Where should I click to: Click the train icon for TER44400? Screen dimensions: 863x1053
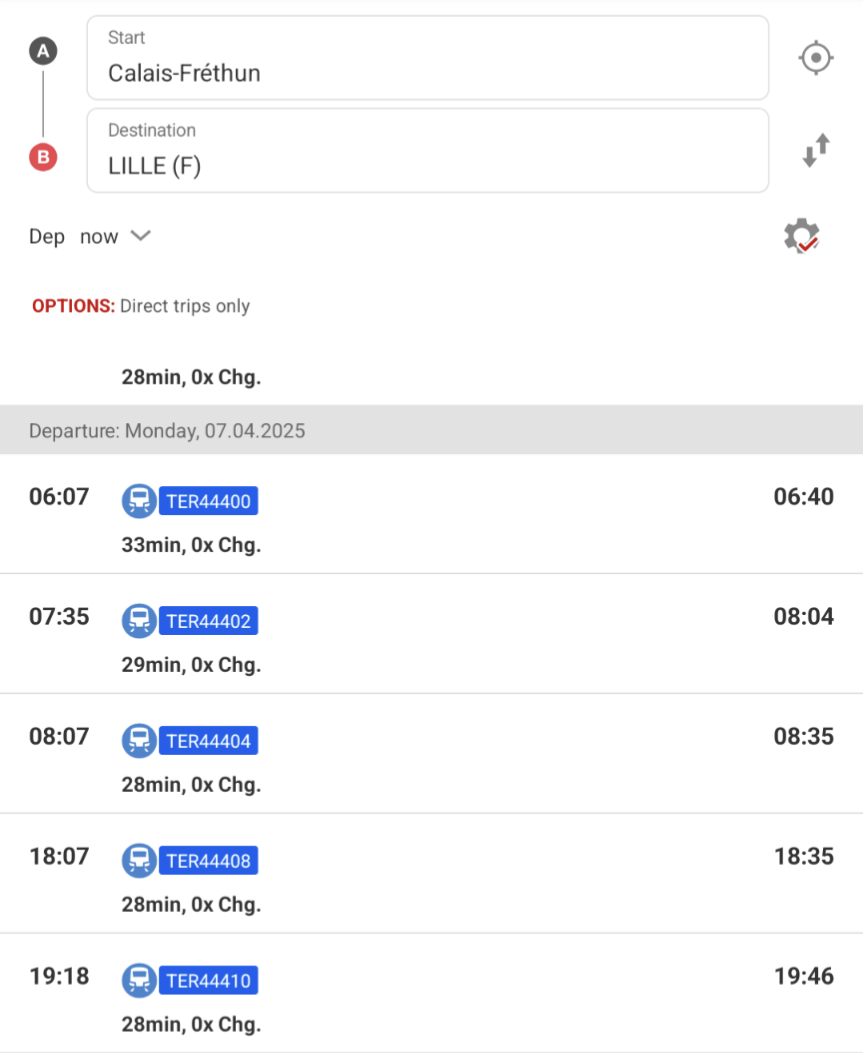(139, 501)
